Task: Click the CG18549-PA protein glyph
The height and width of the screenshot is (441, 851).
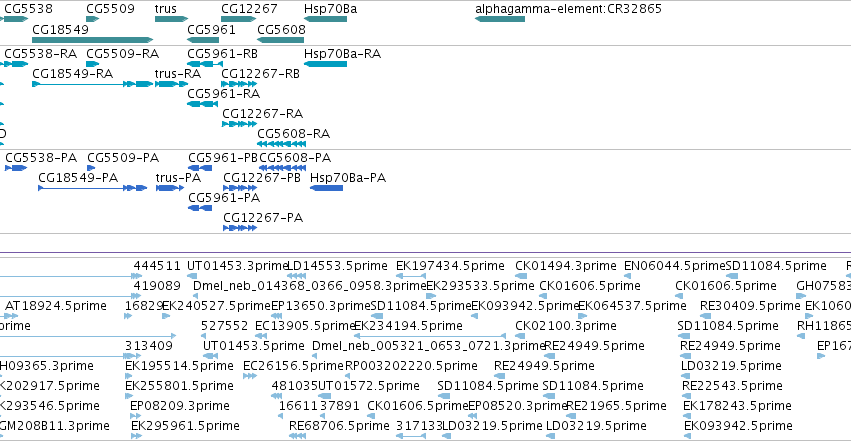Action: point(93,188)
